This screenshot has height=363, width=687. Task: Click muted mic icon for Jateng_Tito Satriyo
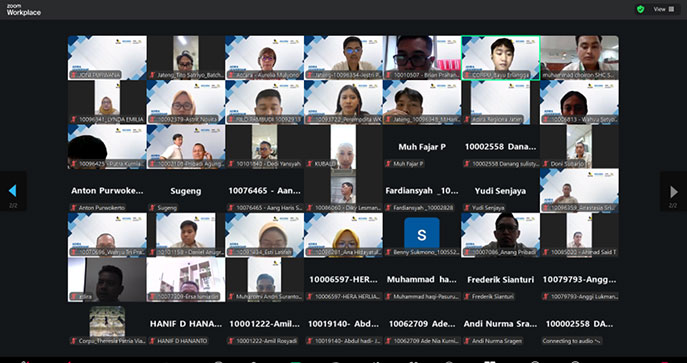(x=152, y=75)
